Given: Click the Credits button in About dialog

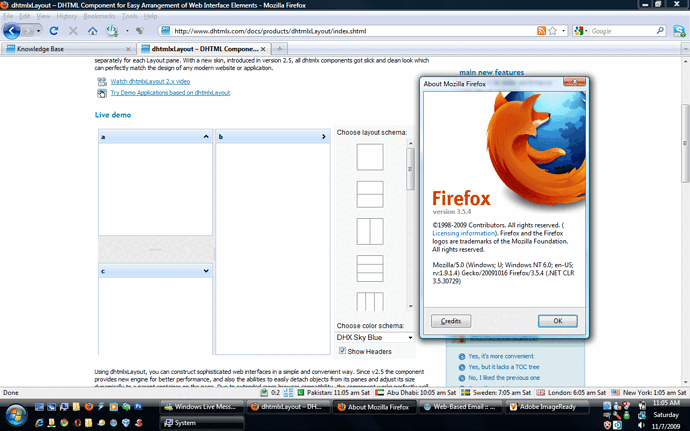Looking at the screenshot, I should tap(451, 321).
